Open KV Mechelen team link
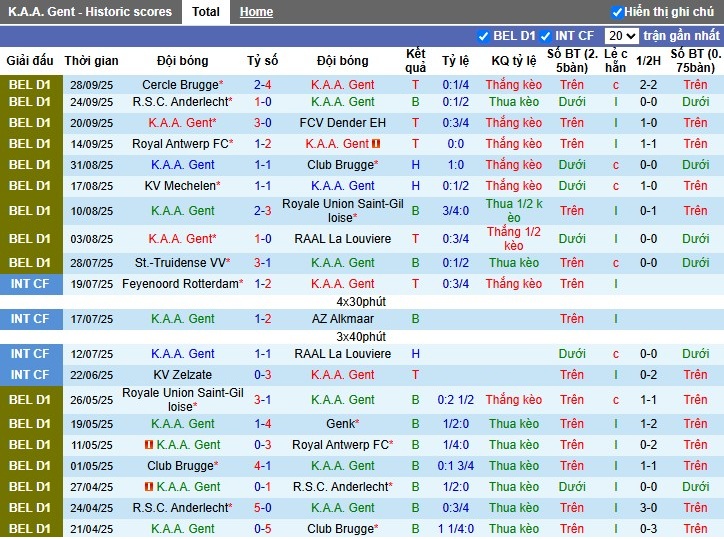 coord(180,186)
